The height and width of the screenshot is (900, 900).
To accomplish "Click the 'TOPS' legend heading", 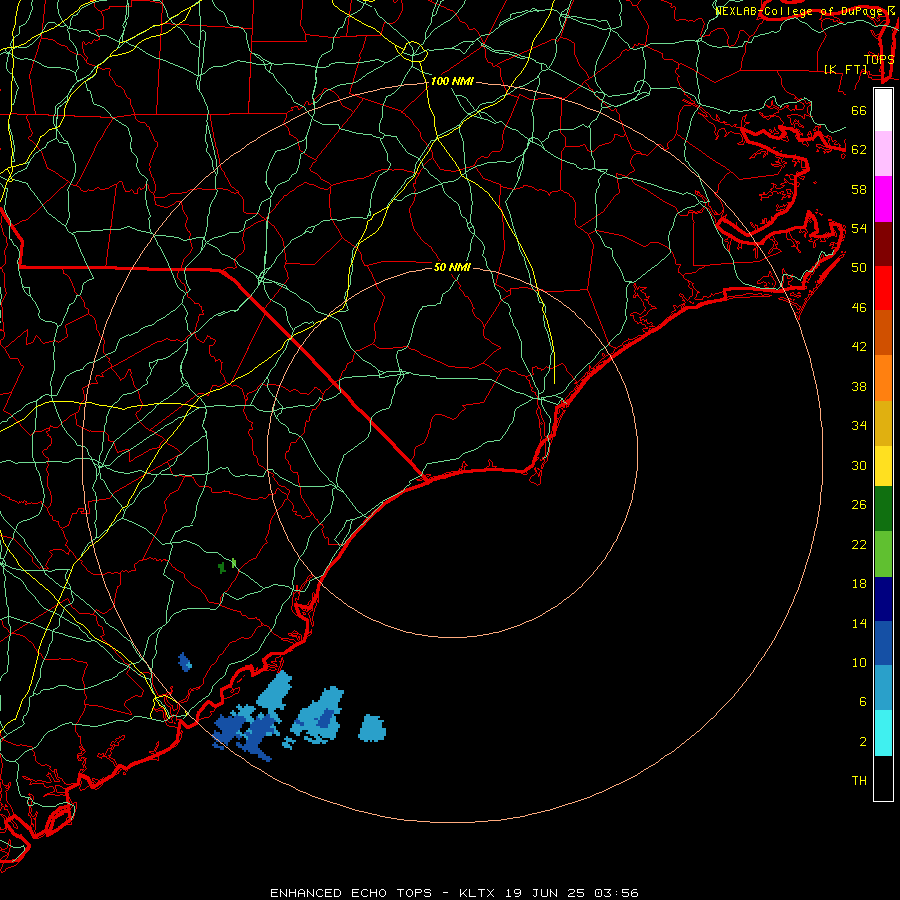I will click(x=879, y=59).
